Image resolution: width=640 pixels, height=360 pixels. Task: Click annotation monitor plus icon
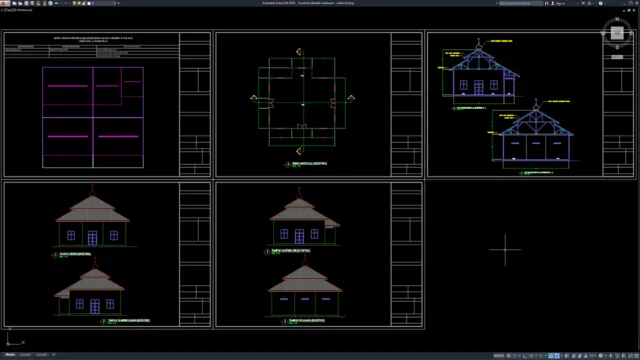[x=611, y=356]
